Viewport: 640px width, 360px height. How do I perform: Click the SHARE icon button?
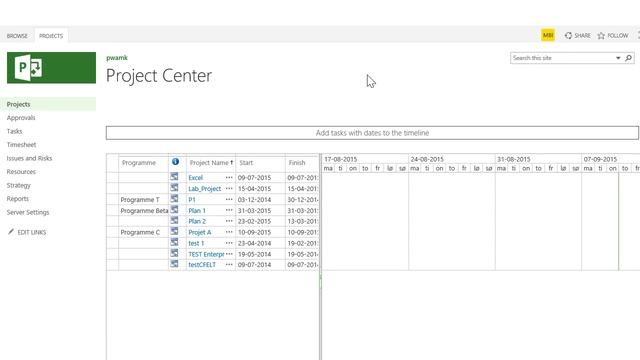[x=568, y=36]
